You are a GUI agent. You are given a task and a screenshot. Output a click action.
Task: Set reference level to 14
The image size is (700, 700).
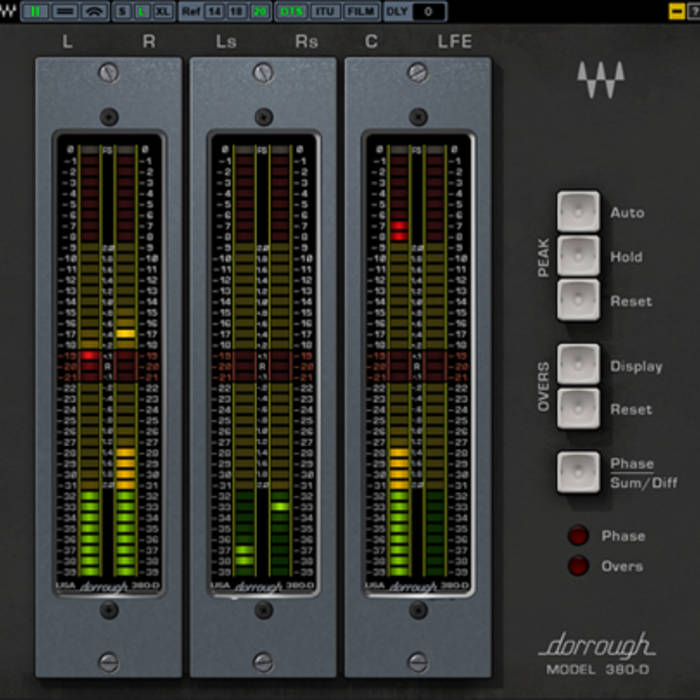tap(216, 11)
